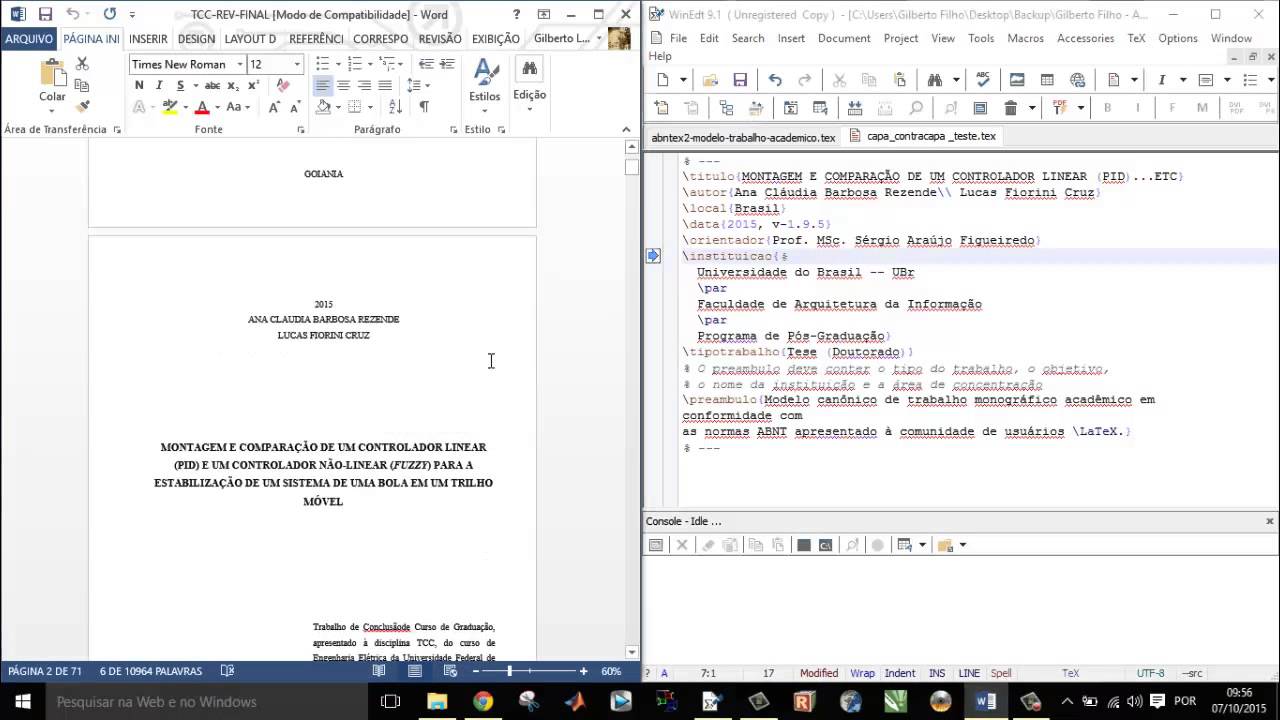Click the 60% zoom level in Word

pos(611,671)
